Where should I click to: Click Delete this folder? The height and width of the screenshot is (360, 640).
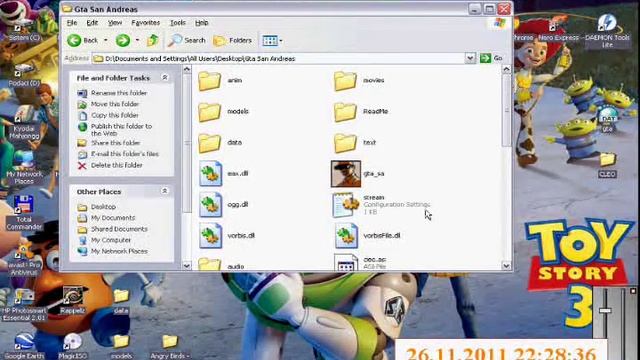[x=117, y=165]
